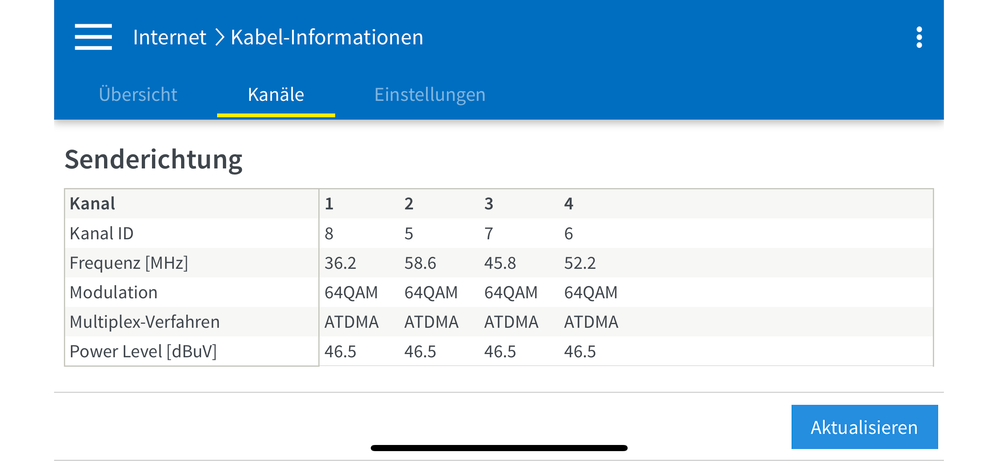Click the Internet breadcrumb link
The image size is (998, 461).
tap(169, 37)
